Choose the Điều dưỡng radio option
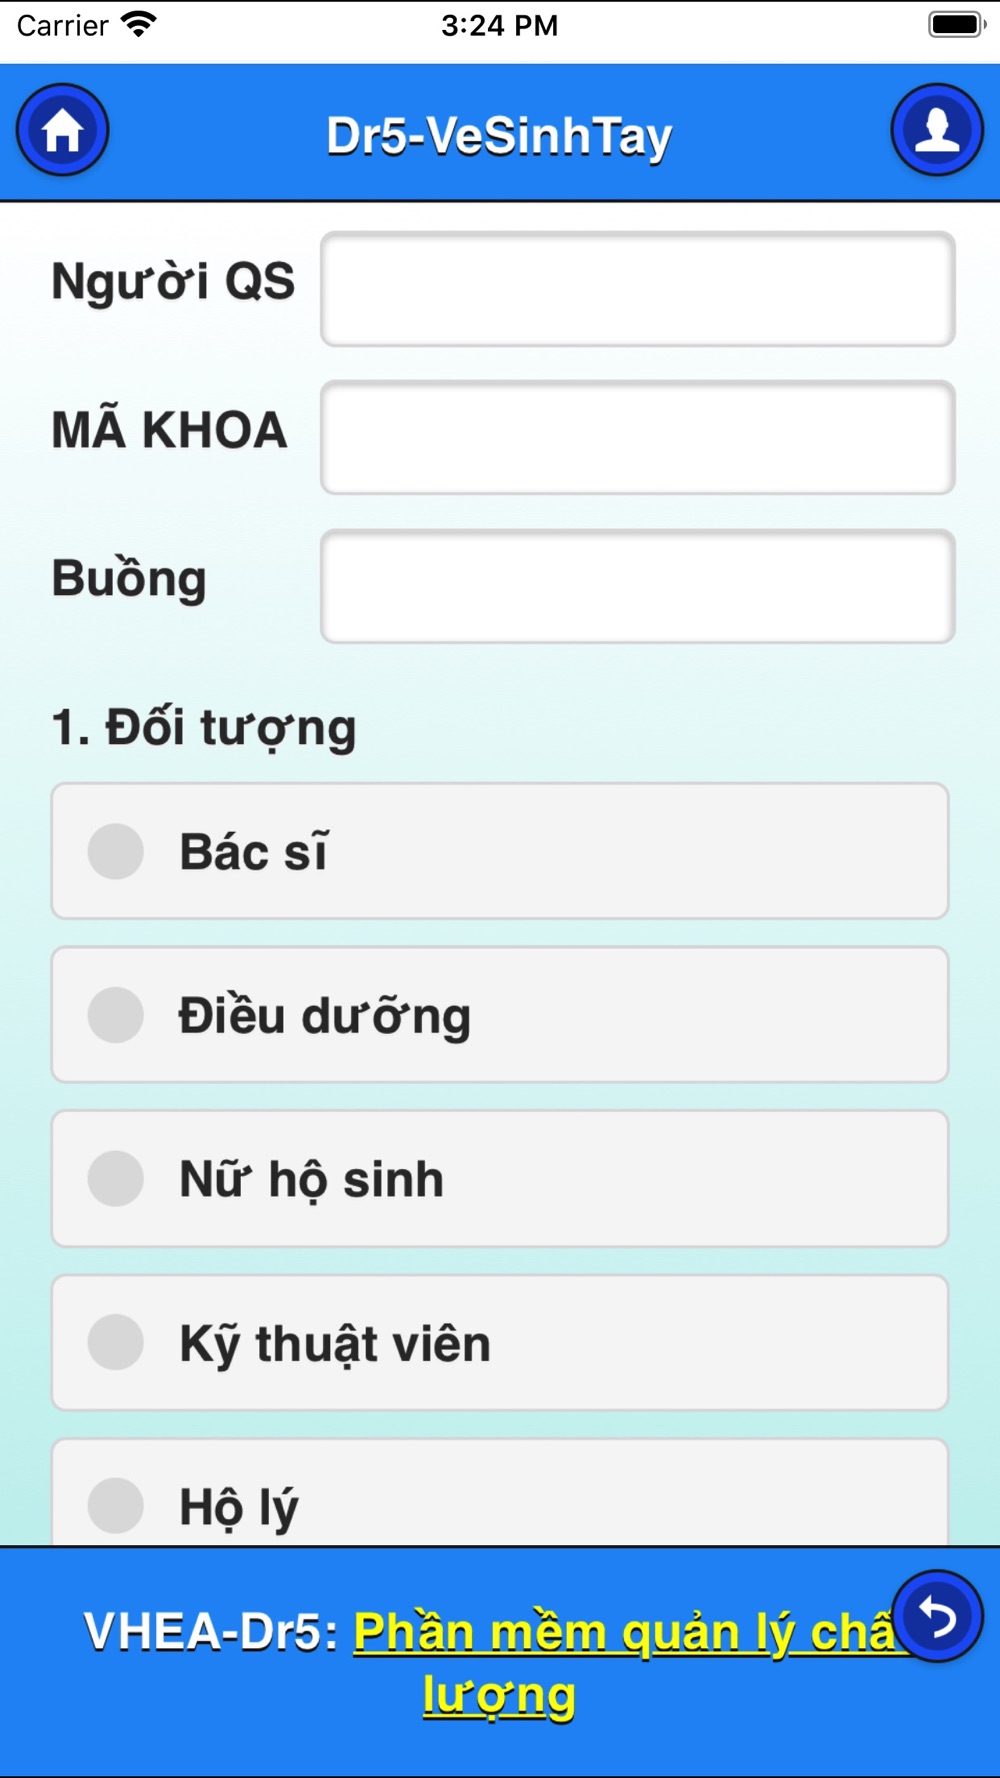The width and height of the screenshot is (1000, 1778). click(x=500, y=1015)
